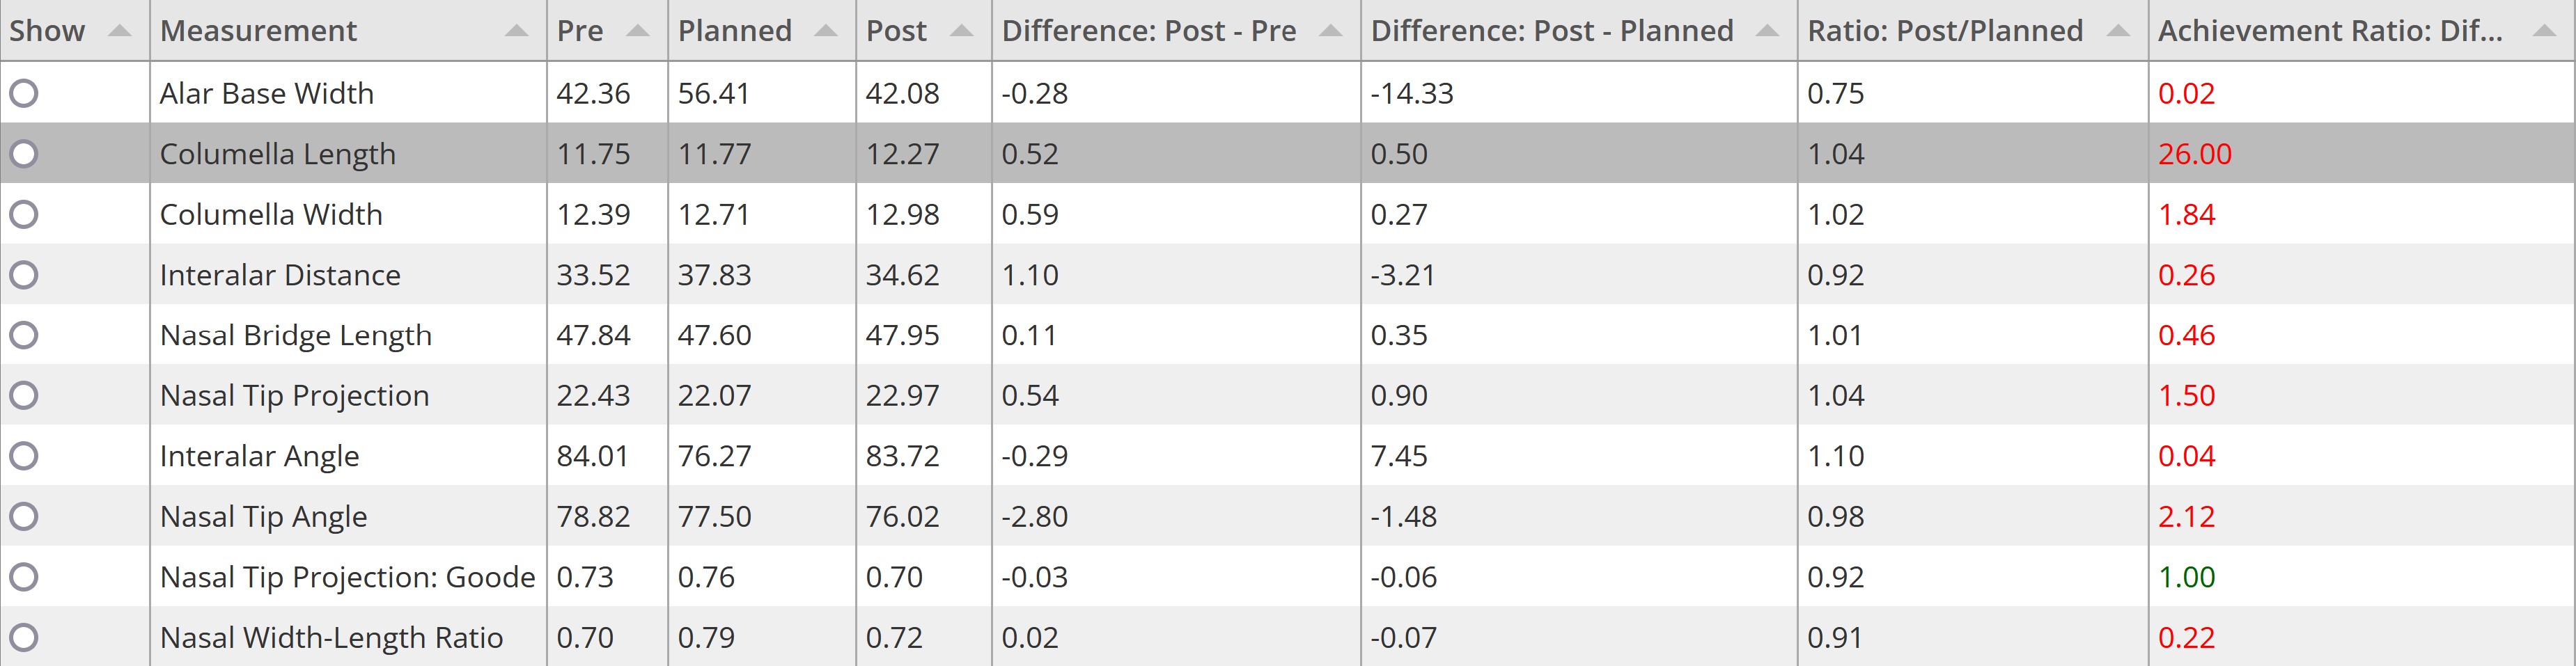The height and width of the screenshot is (666, 2576).
Task: Click the sort arrow beside Measurement header
Action: pos(516,31)
